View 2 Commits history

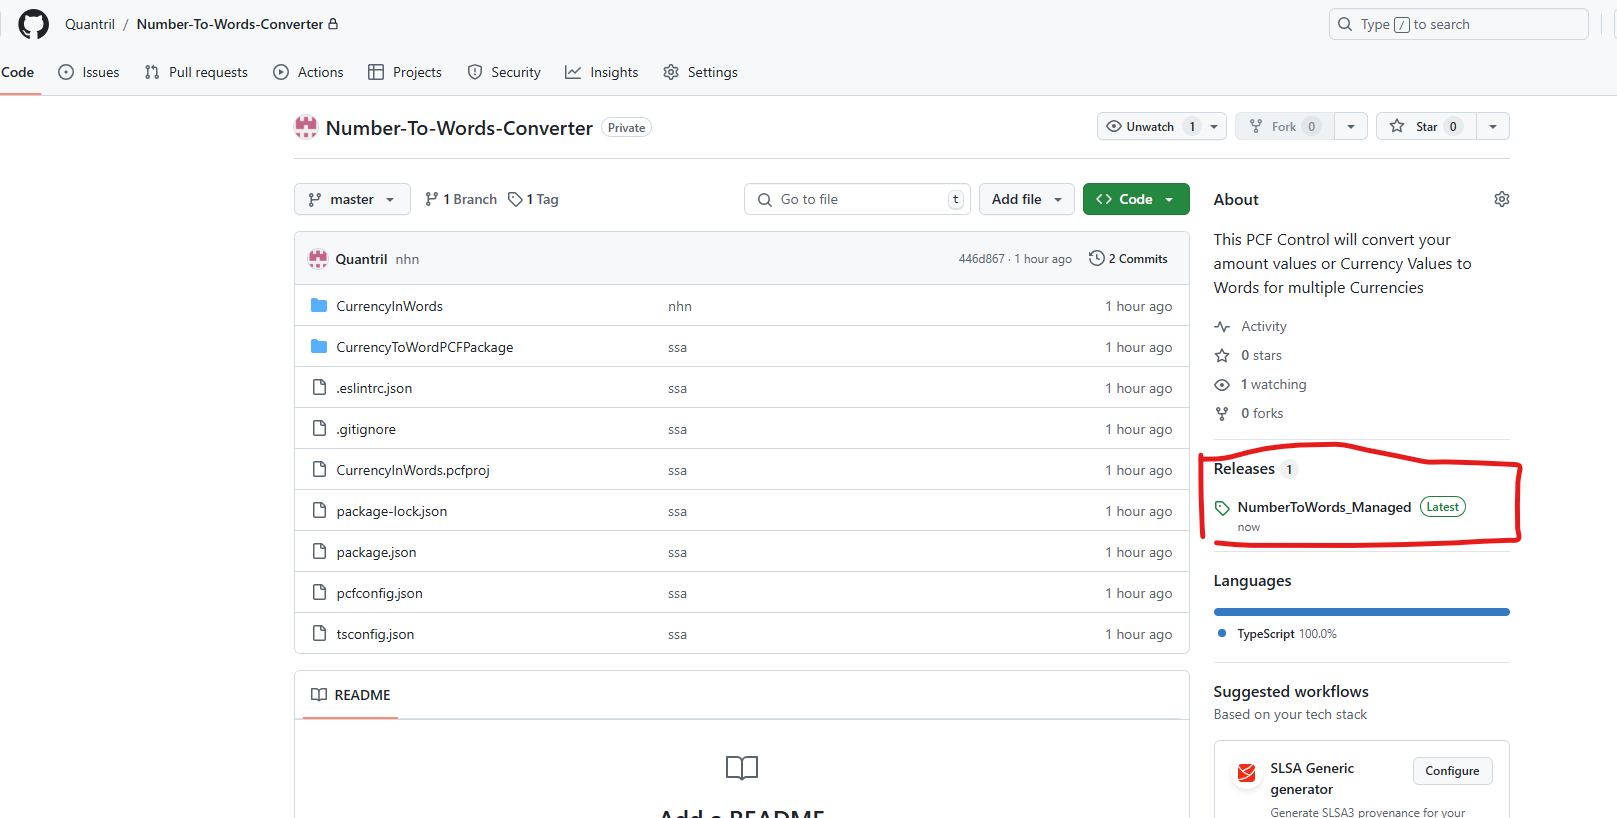click(1128, 259)
